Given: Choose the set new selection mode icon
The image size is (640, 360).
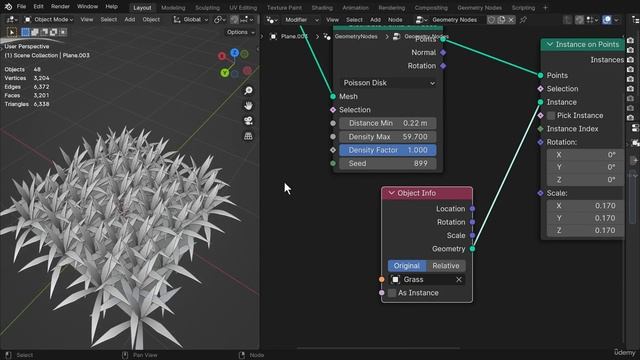Looking at the screenshot, I should pyautogui.click(x=25, y=32).
